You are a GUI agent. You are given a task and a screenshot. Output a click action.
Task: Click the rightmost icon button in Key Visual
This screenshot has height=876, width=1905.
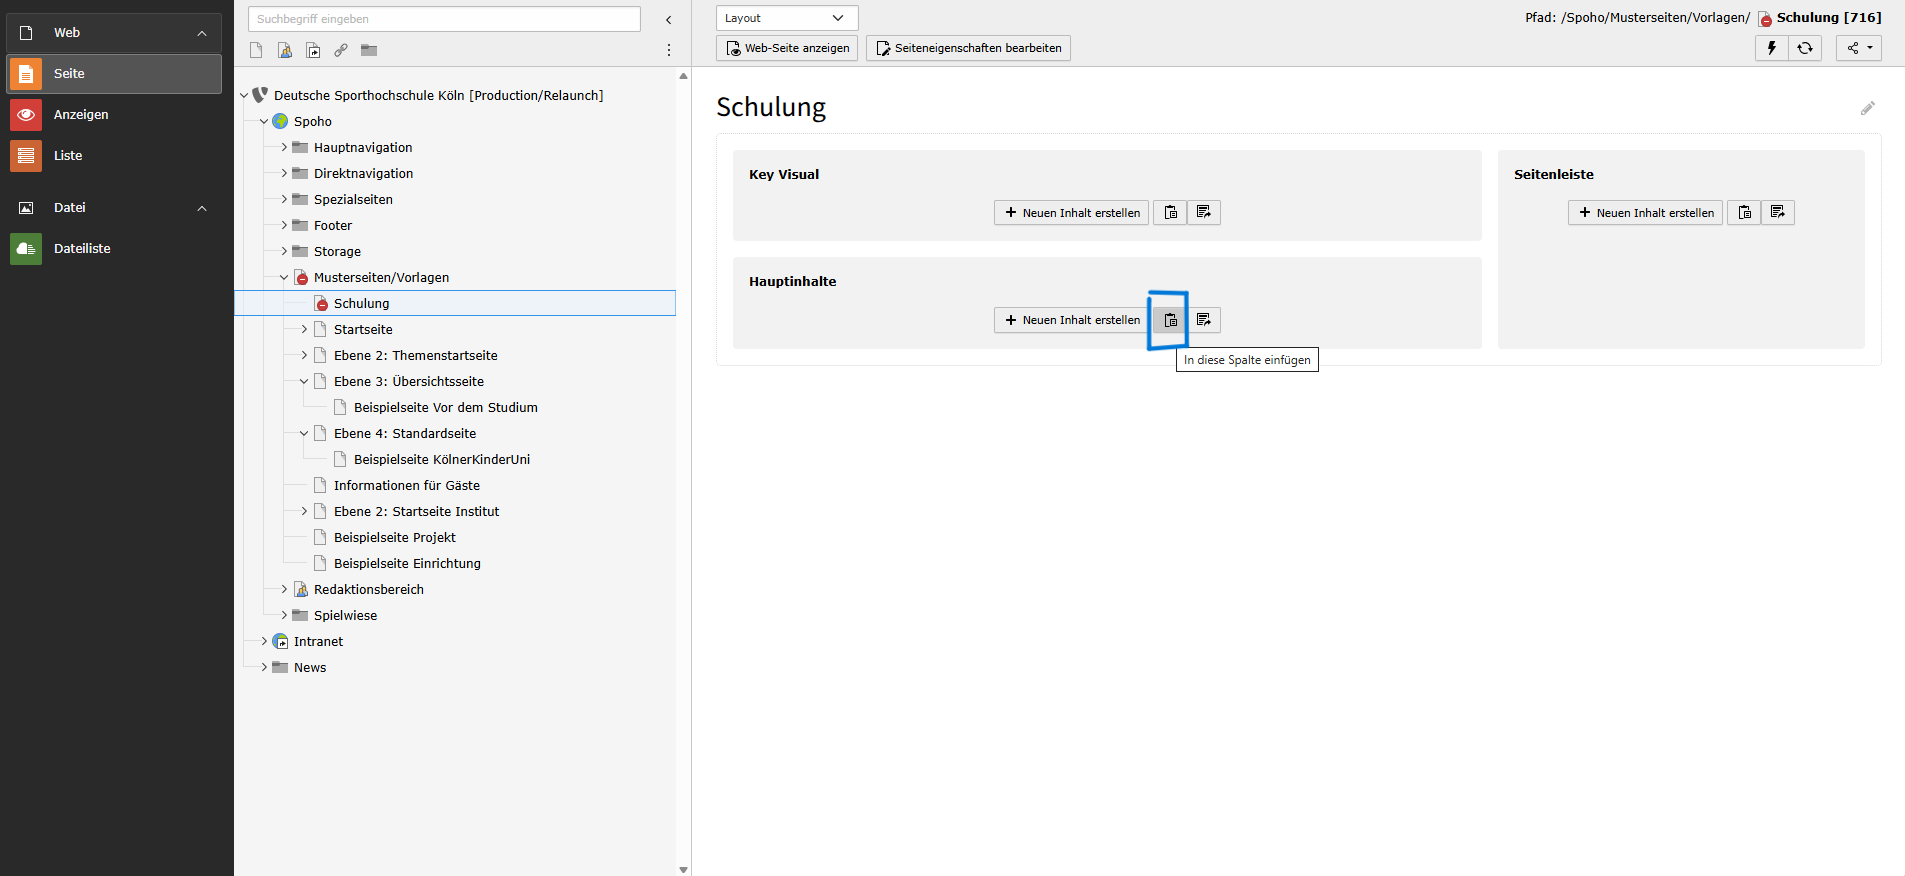pos(1203,212)
